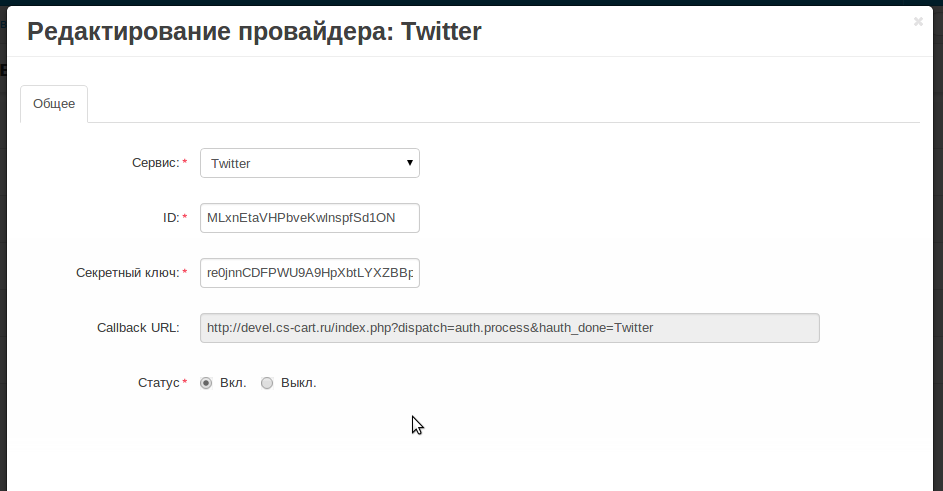Click the Секретный ключ field label

(127, 273)
